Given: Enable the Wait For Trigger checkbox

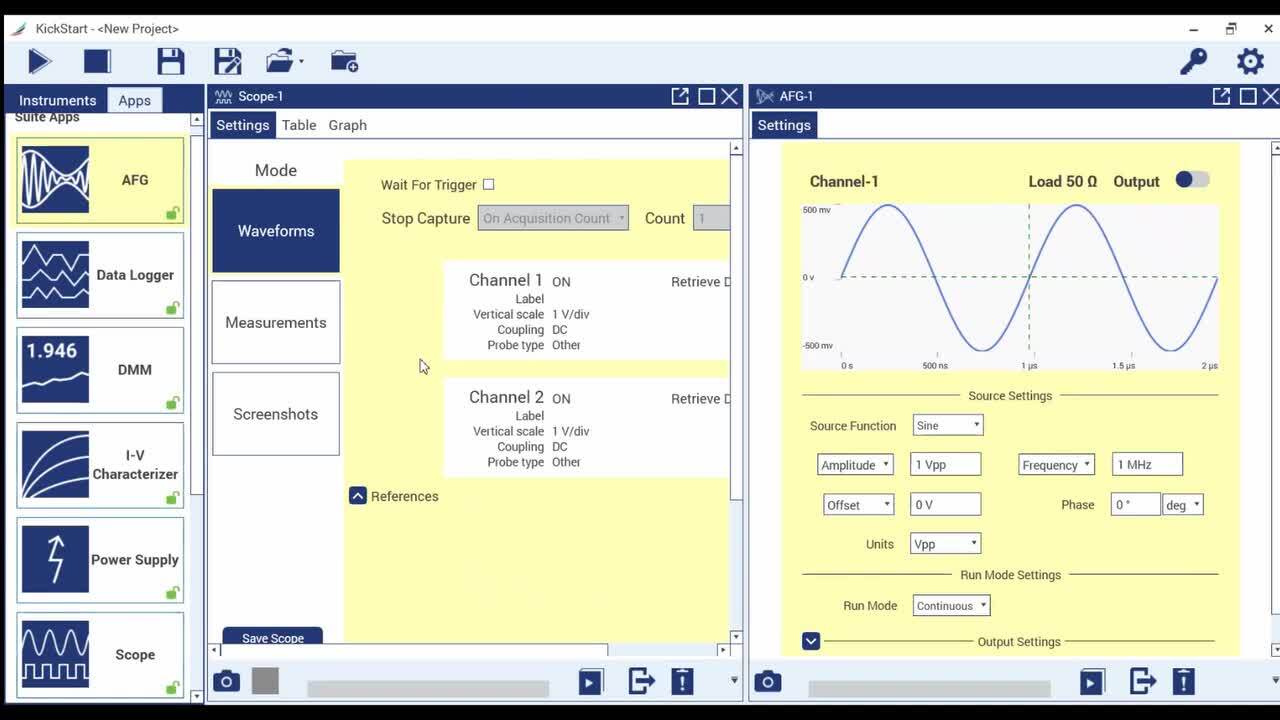Looking at the screenshot, I should (x=488, y=185).
